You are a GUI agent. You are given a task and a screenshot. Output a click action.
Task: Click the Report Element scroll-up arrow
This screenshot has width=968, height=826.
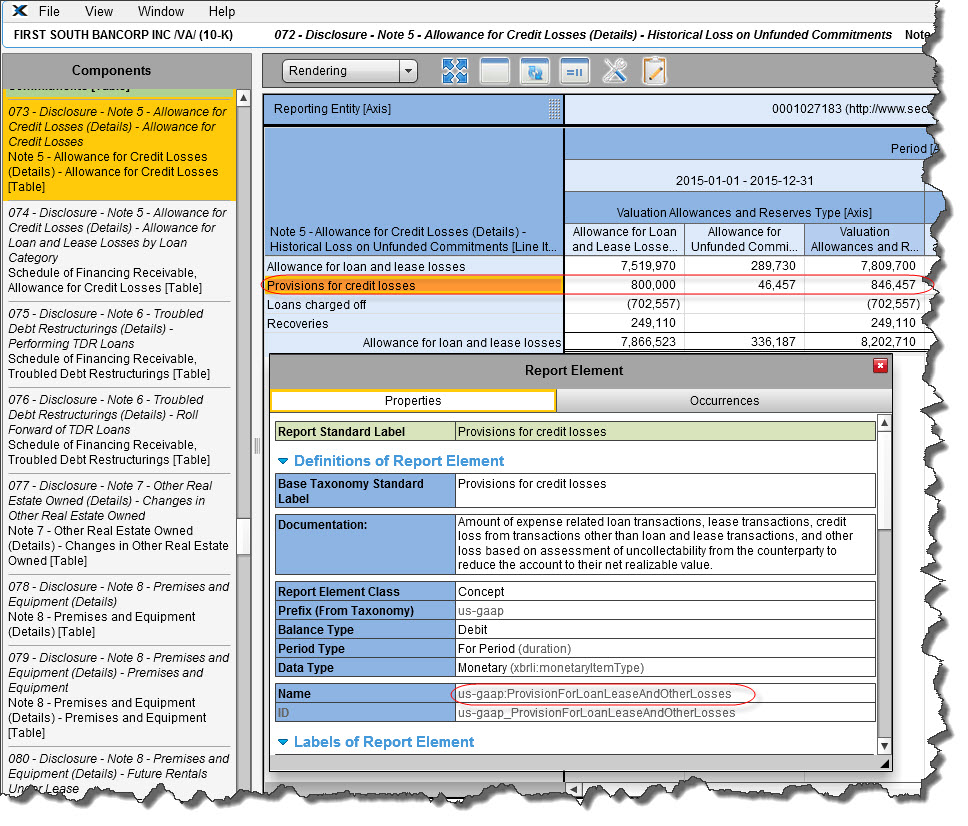tap(884, 423)
